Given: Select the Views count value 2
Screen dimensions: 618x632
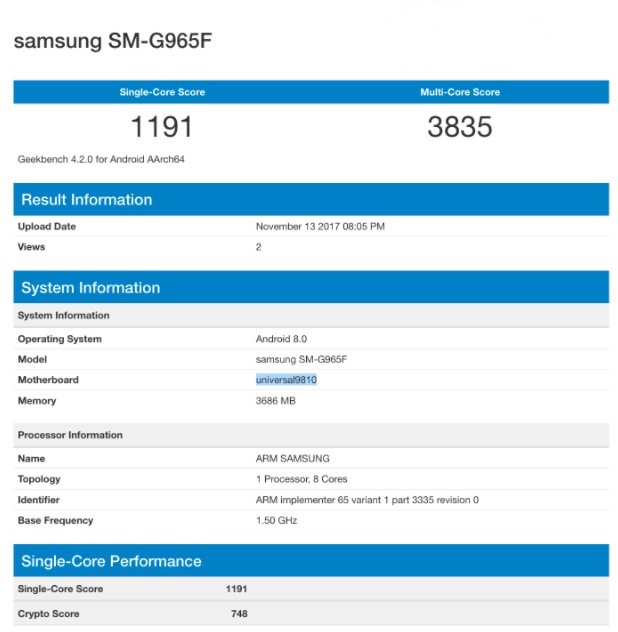Looking at the screenshot, I should pos(258,247).
